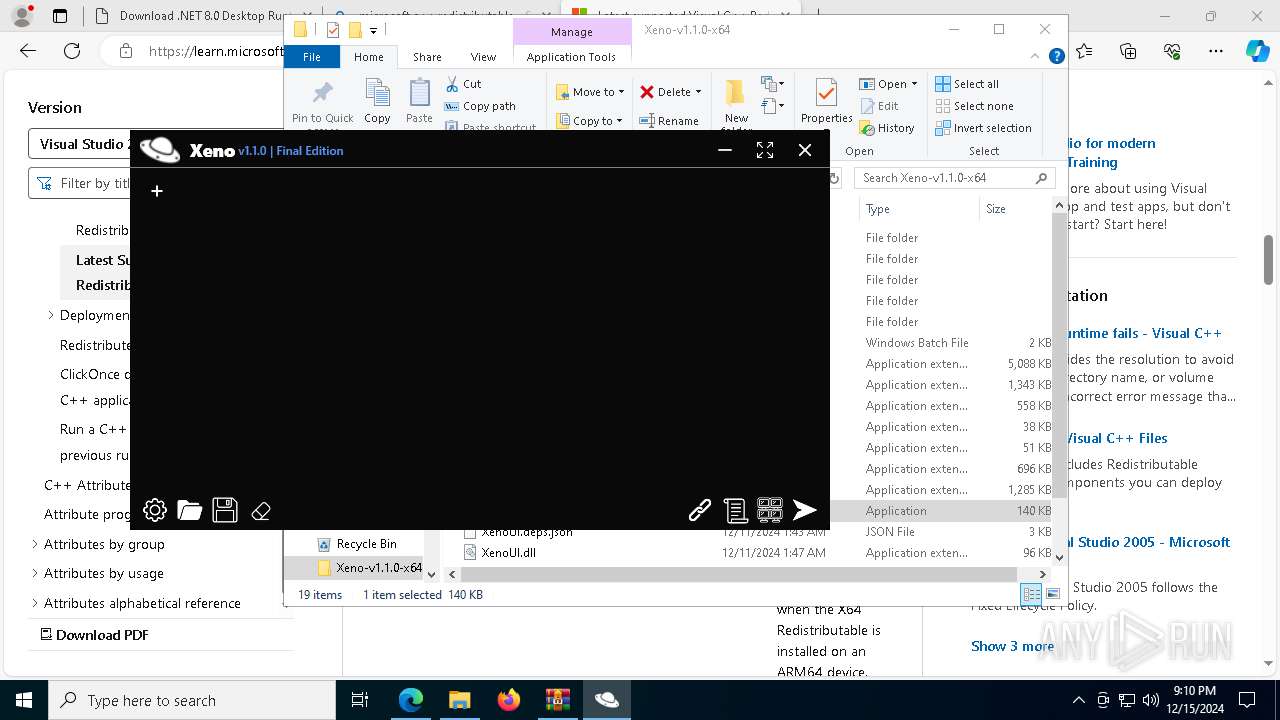
Task: Click Edit in the Explorer ribbon
Action: pos(878,106)
